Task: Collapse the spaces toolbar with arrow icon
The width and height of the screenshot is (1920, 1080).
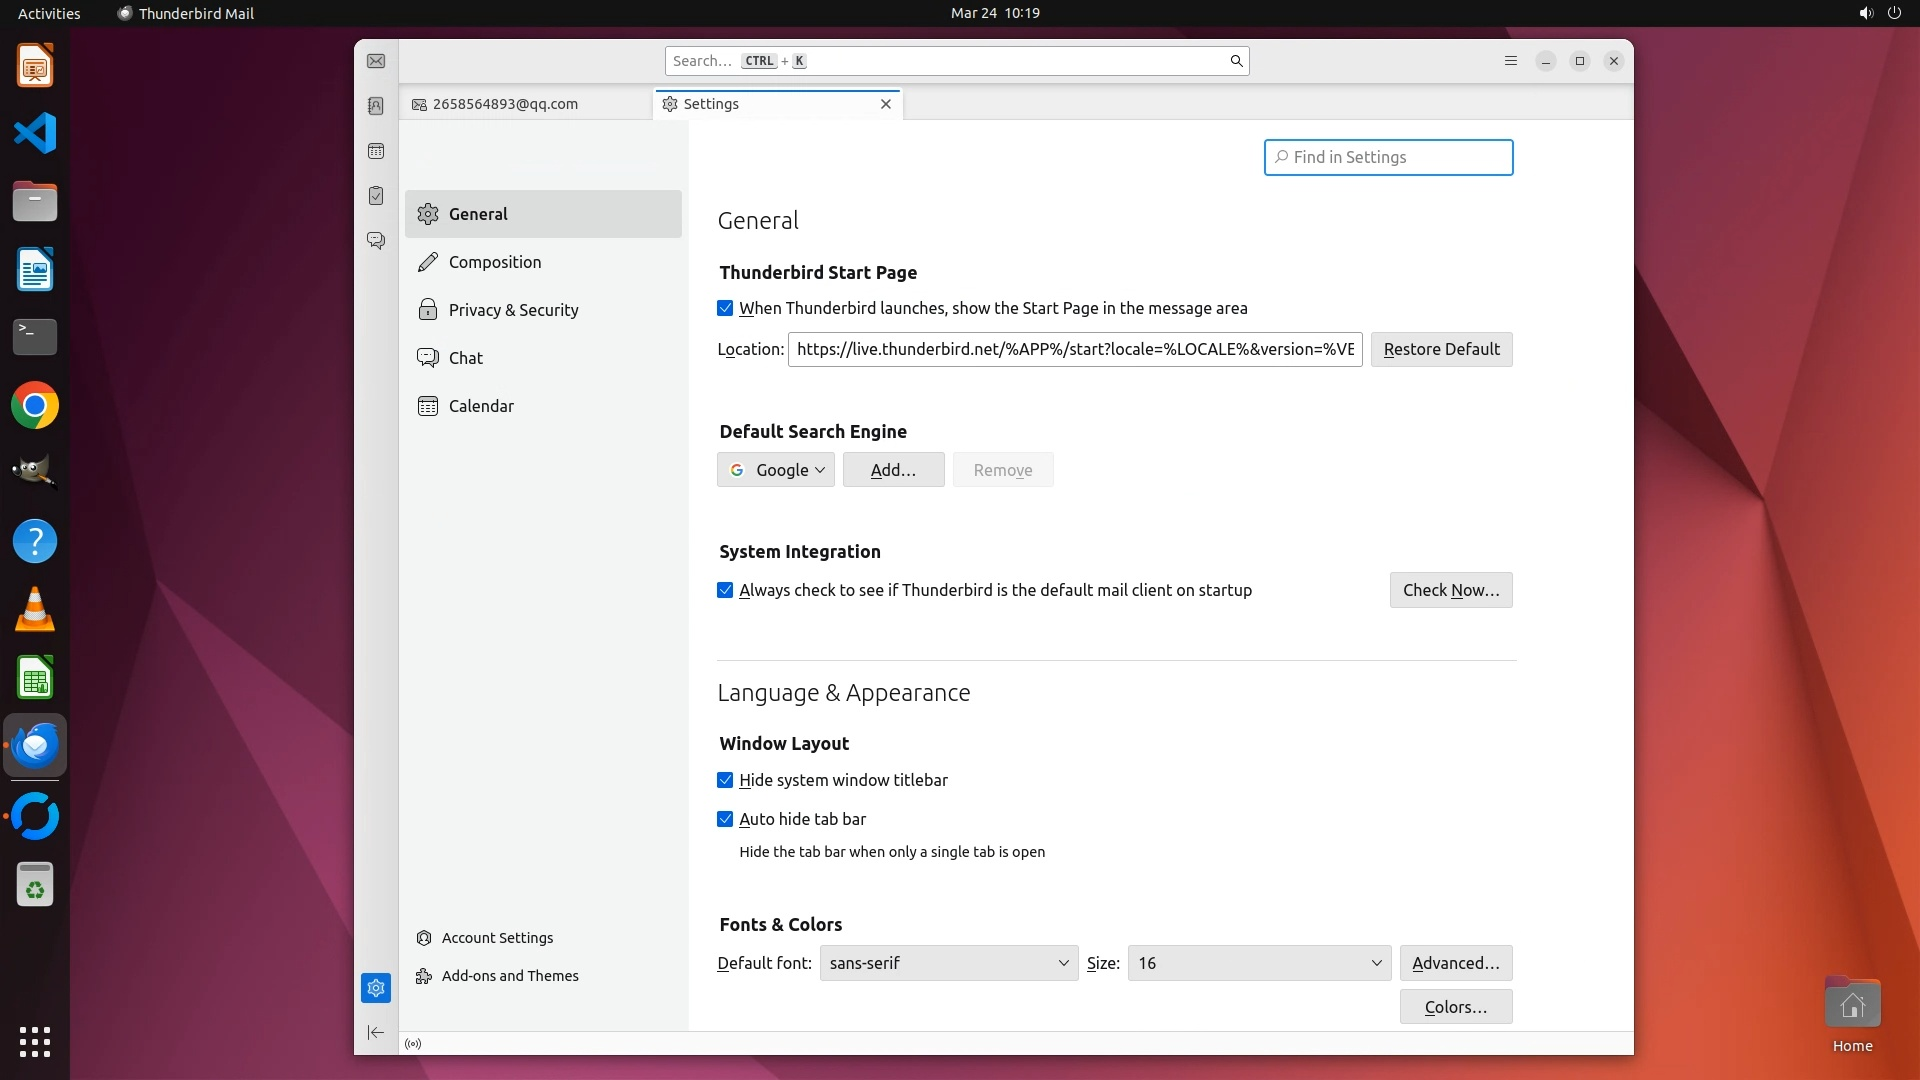Action: tap(376, 1032)
